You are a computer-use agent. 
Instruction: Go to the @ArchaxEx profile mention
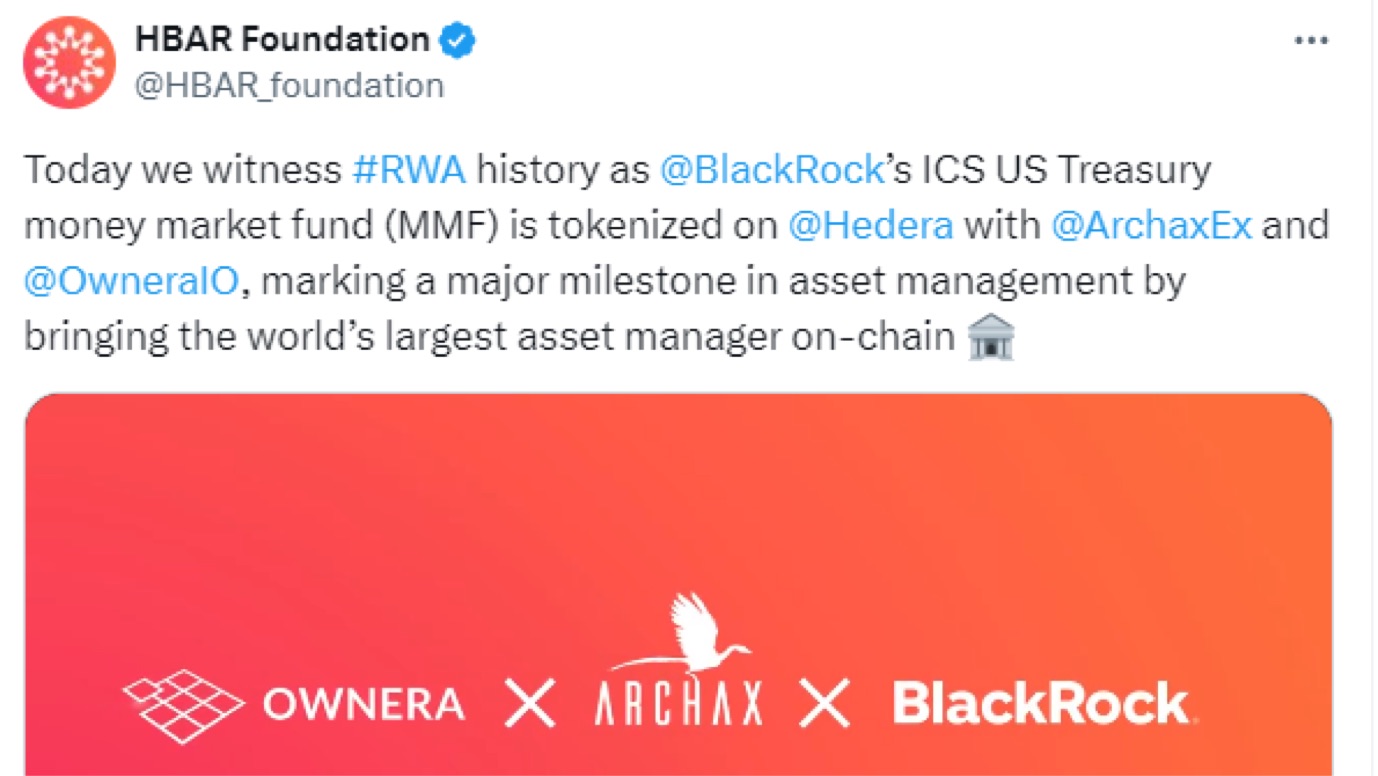point(1151,226)
